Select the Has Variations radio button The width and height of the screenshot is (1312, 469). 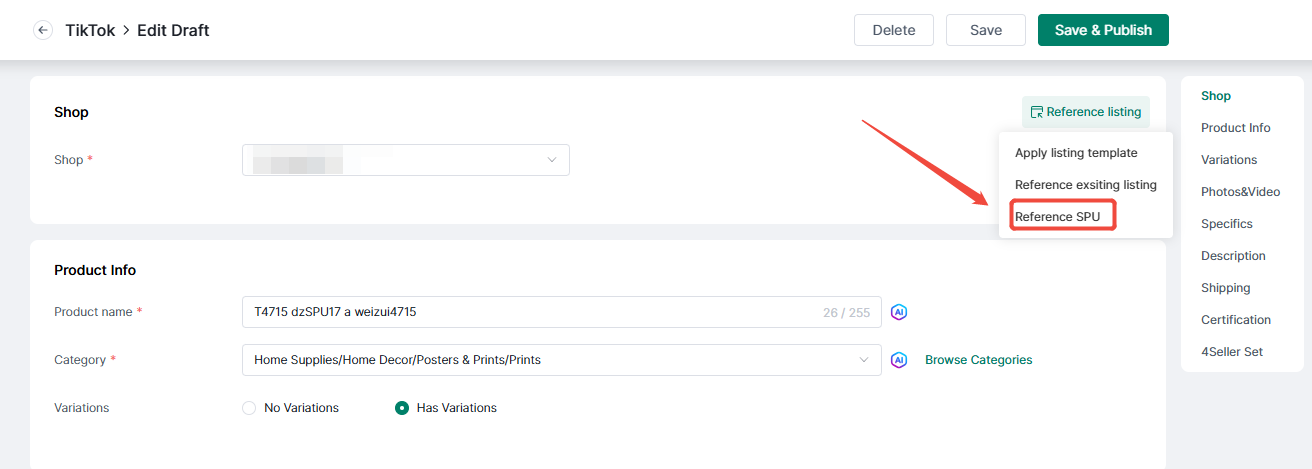pos(402,408)
